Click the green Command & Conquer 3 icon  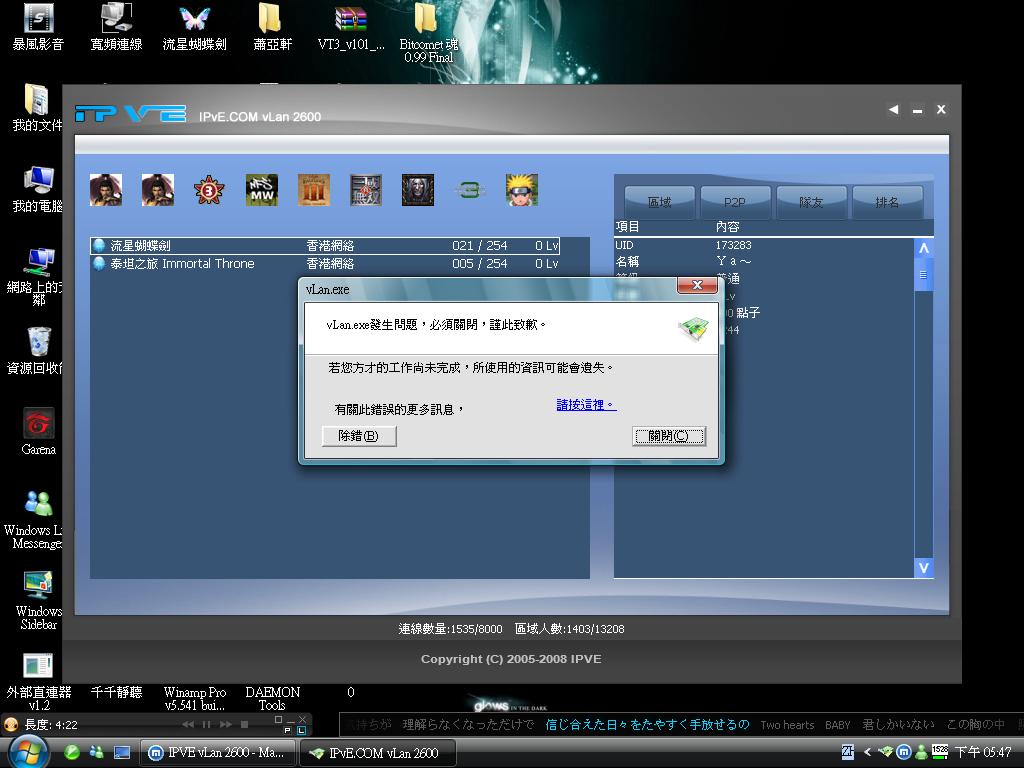point(470,190)
